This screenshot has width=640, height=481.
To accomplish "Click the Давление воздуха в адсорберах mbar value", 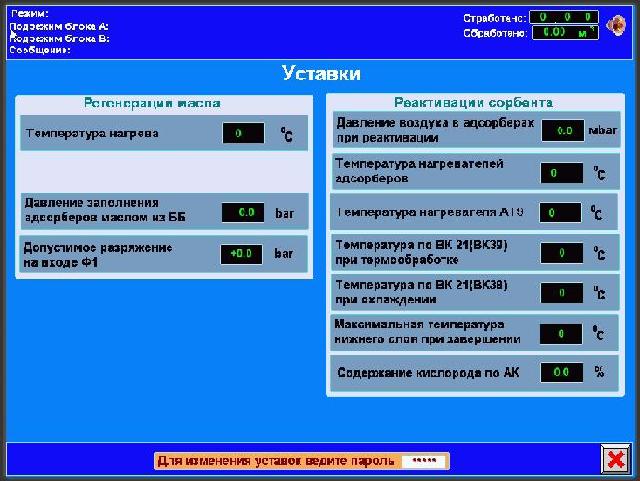I will [x=563, y=131].
